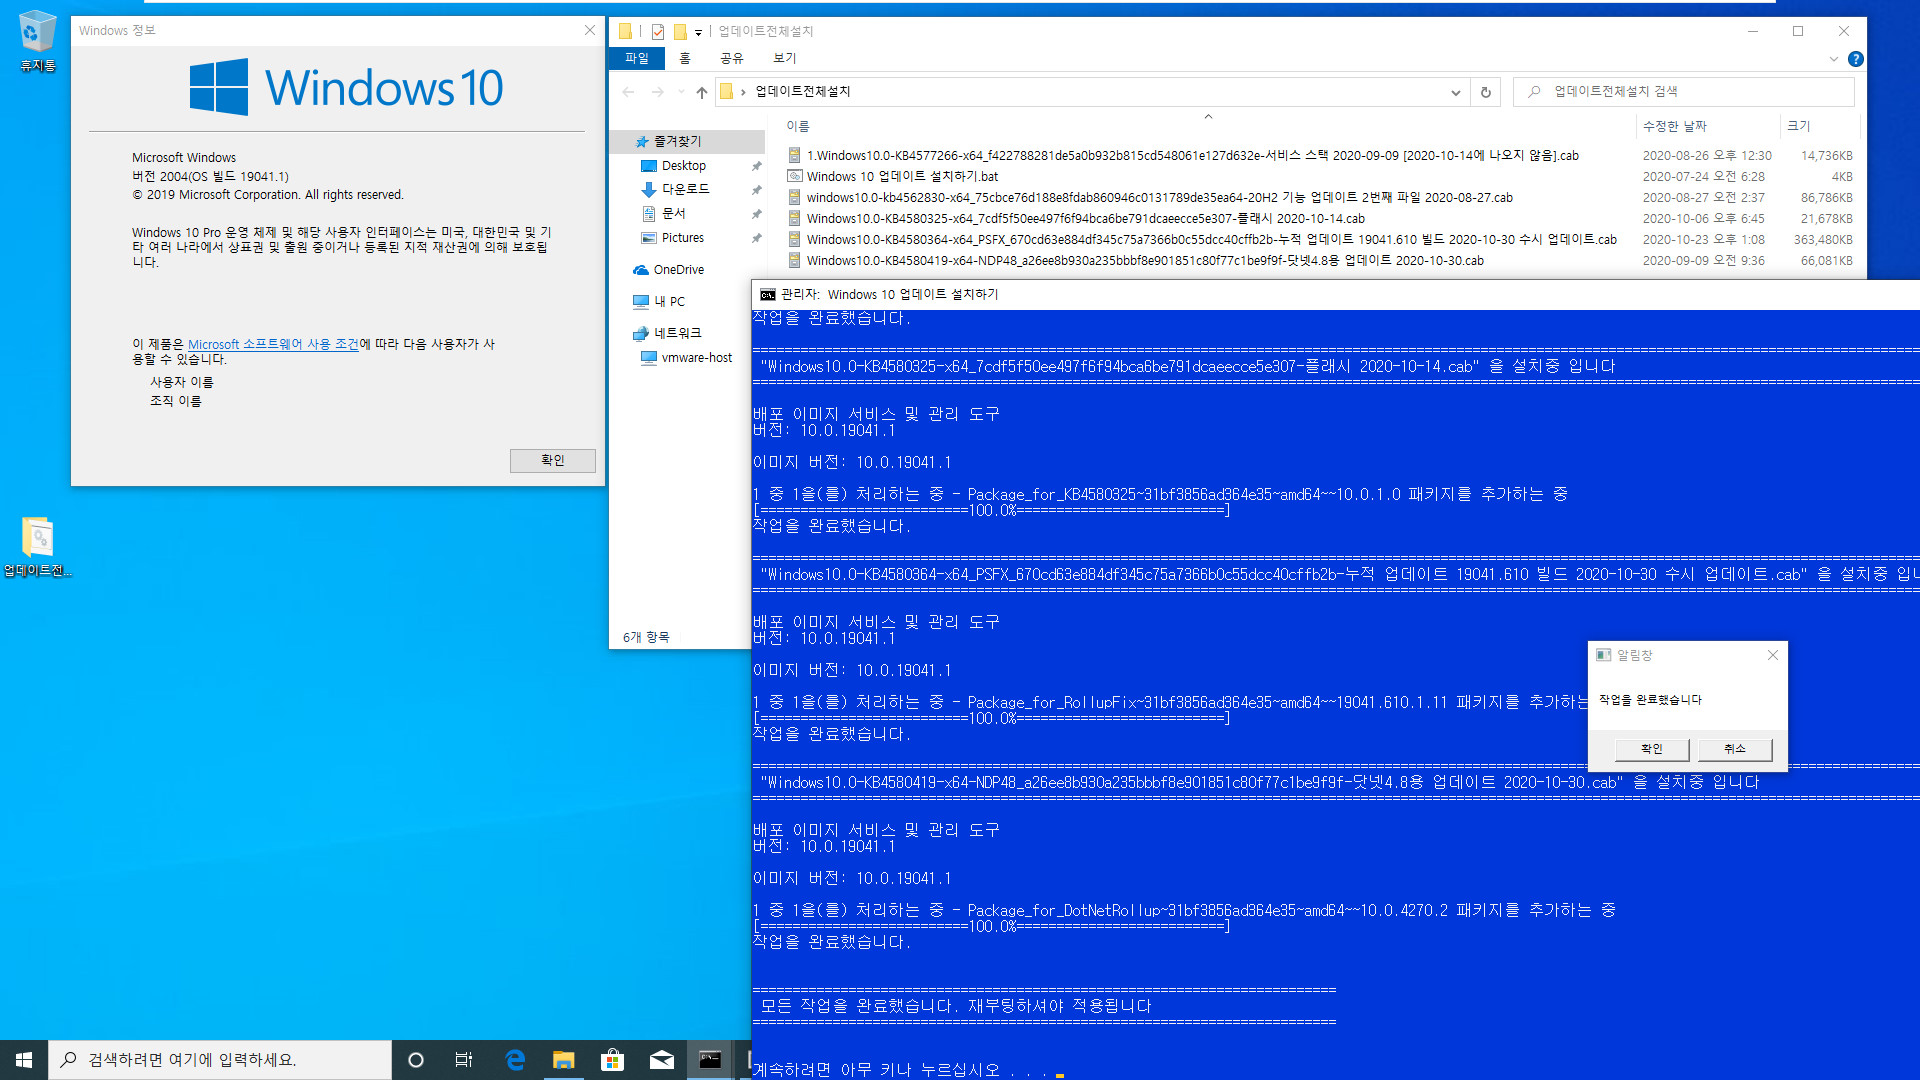Close the 알림창 popup
Viewport: 1920px width, 1080px height.
pyautogui.click(x=1773, y=655)
